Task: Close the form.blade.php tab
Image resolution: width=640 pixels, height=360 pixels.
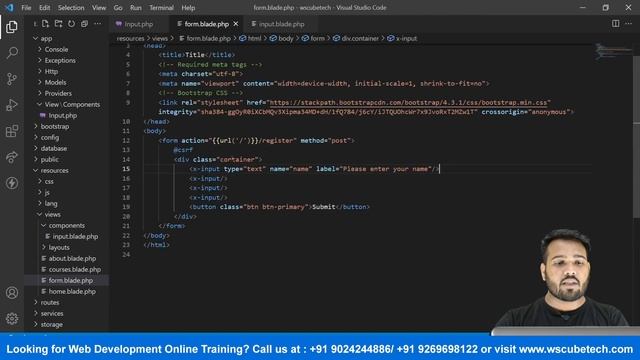Action: click(236, 24)
